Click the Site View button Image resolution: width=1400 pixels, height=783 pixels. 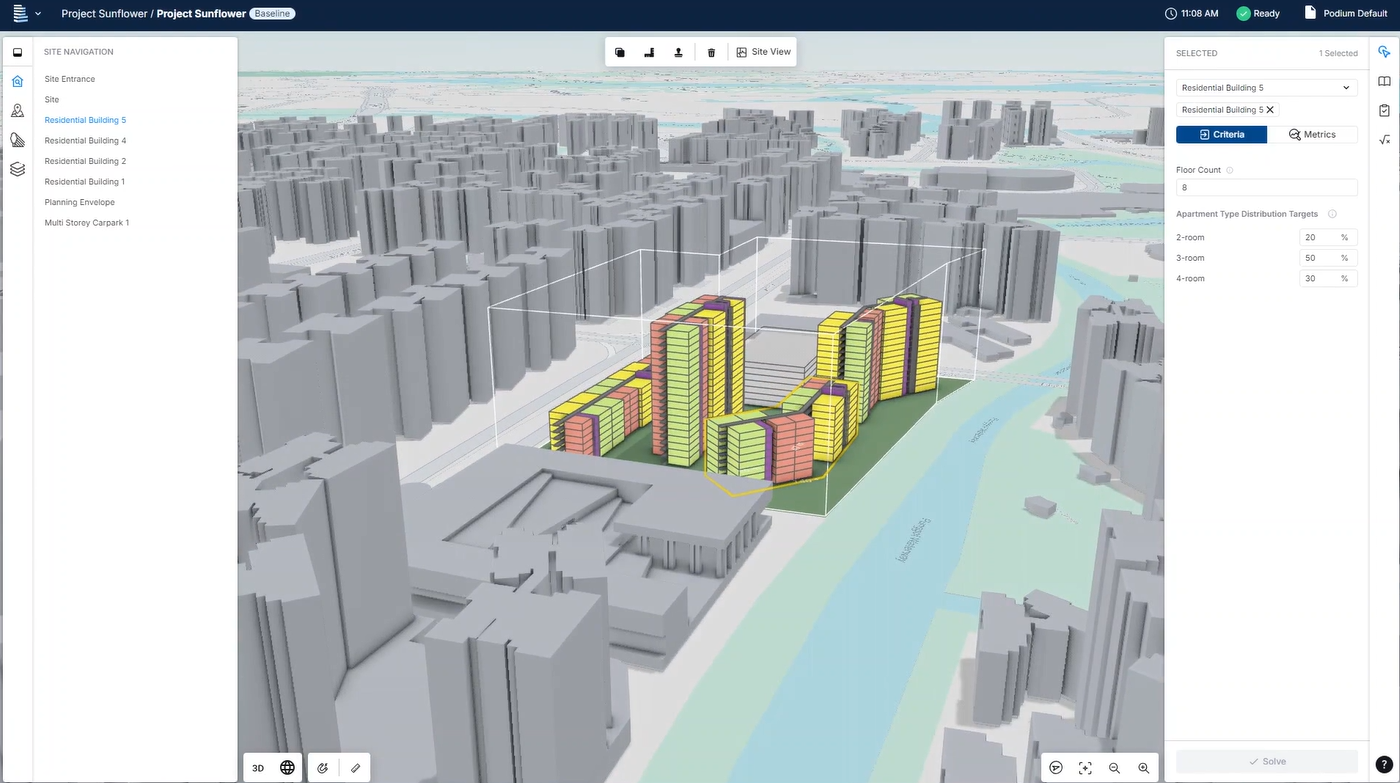click(x=763, y=52)
